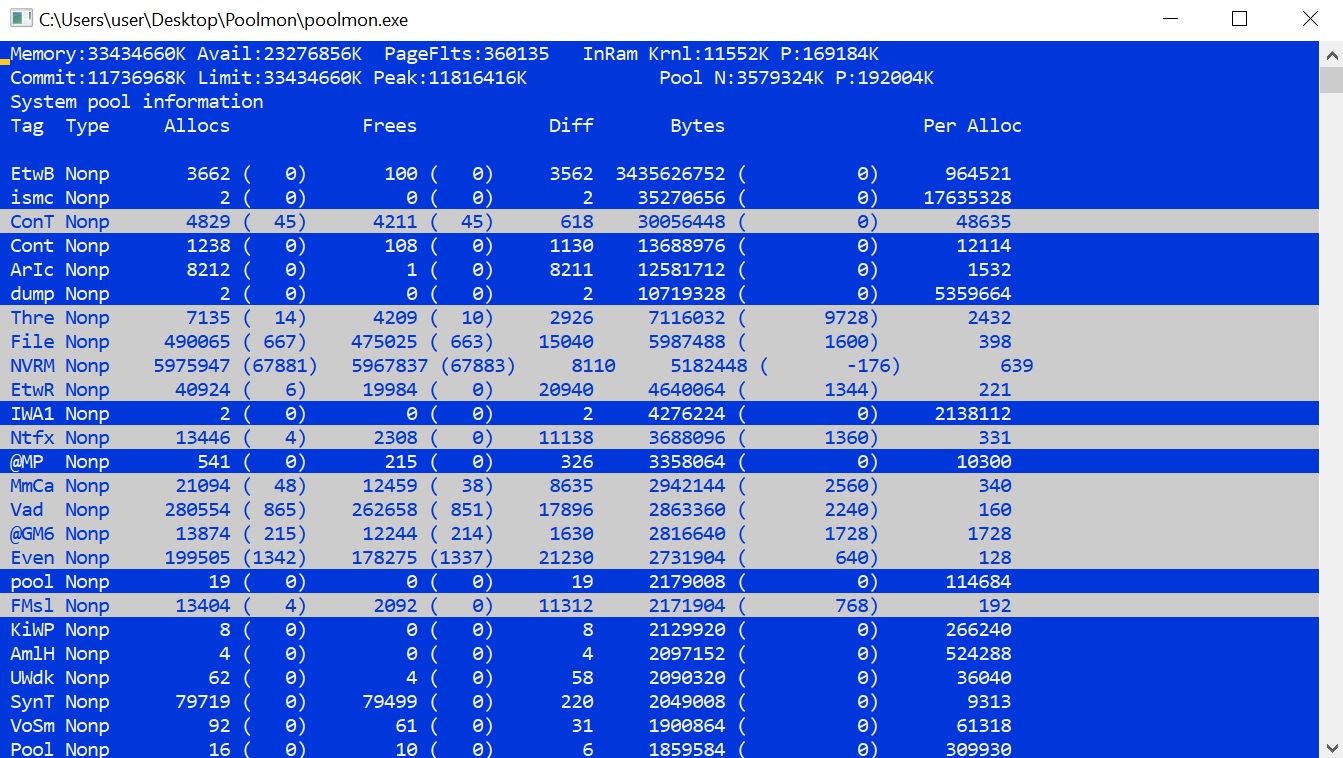Click the "System pool information" heading
Viewport: 1343px width, 758px height.
[x=137, y=102]
